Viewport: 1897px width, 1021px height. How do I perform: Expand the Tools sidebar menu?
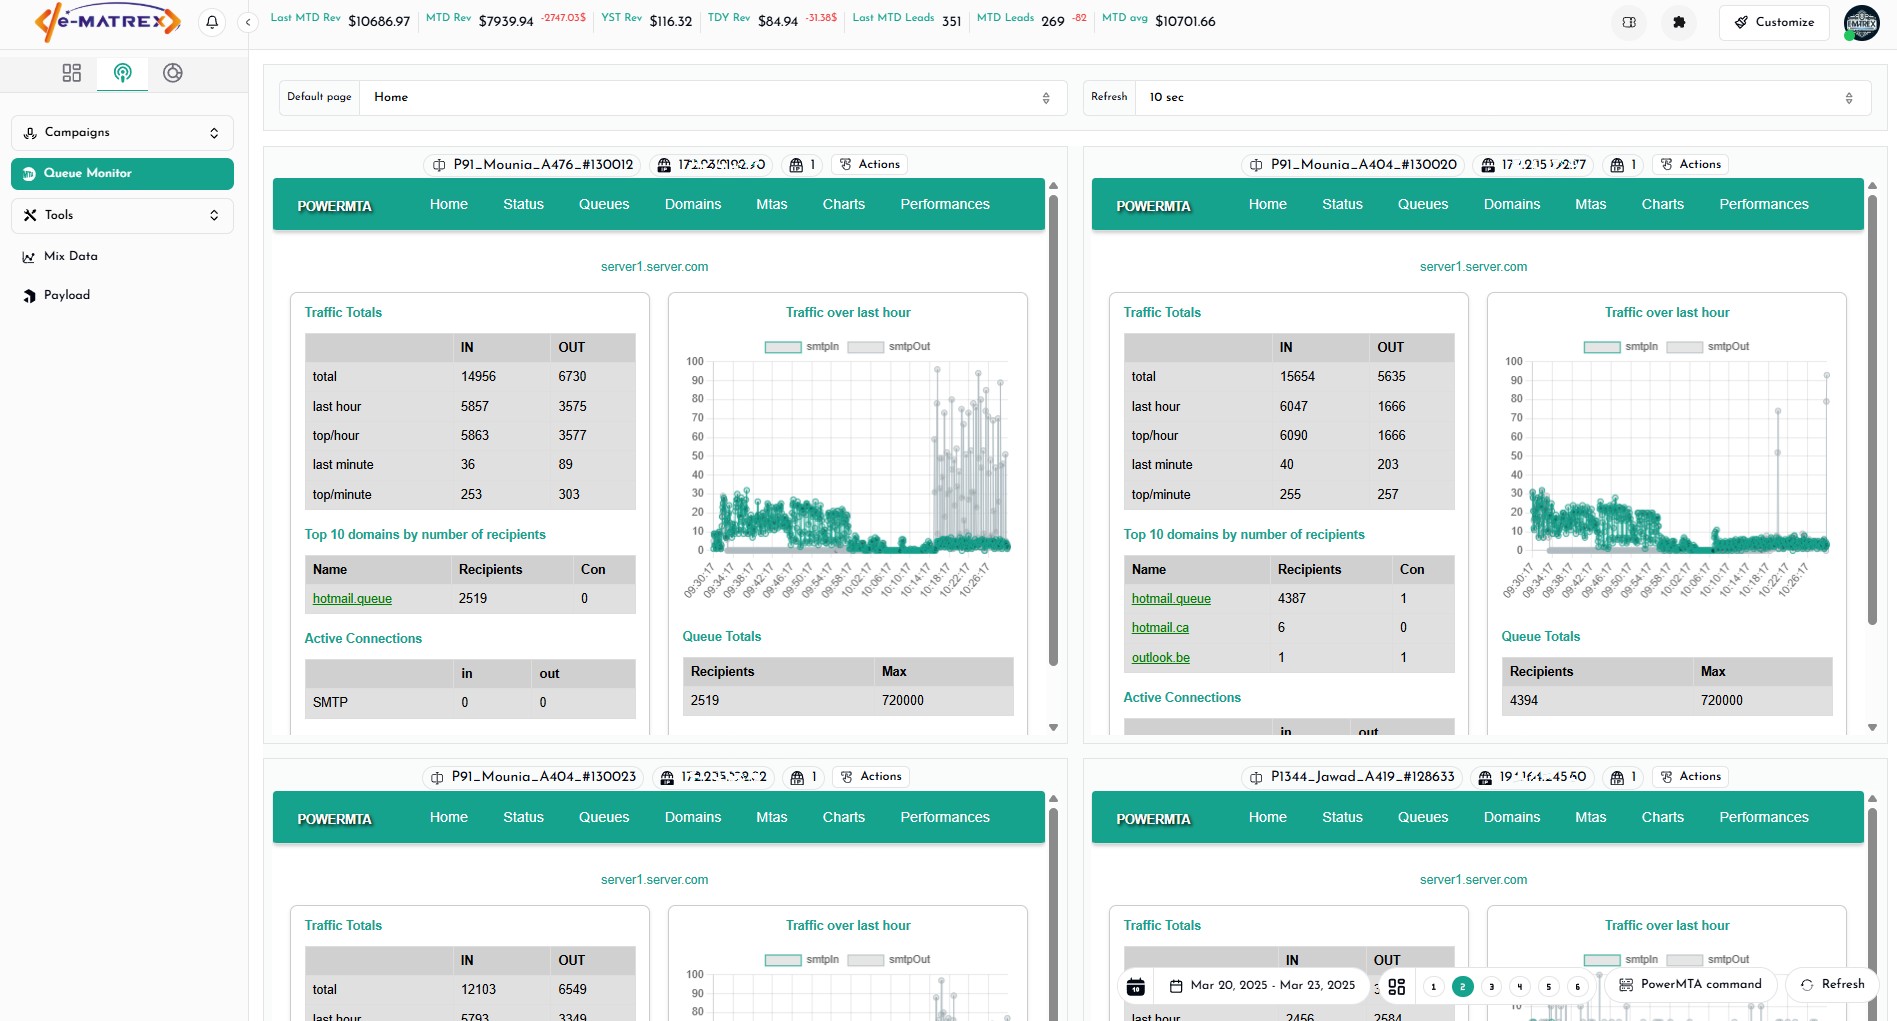122,215
